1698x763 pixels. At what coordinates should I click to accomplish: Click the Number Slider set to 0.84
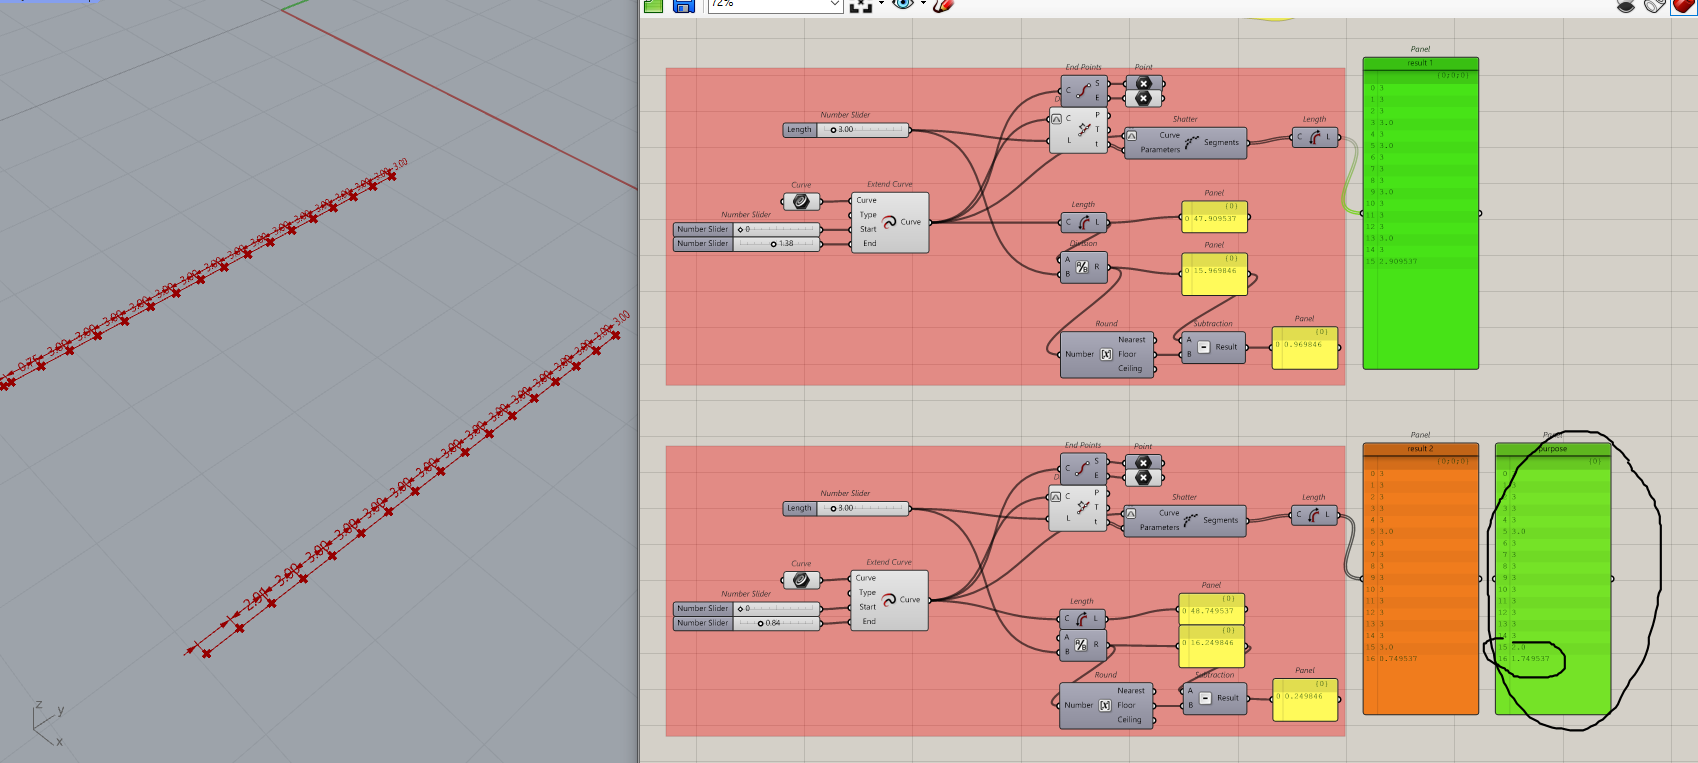click(747, 623)
